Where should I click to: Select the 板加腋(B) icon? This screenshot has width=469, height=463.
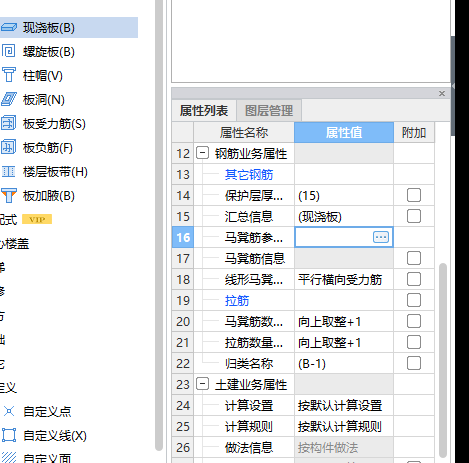9,195
